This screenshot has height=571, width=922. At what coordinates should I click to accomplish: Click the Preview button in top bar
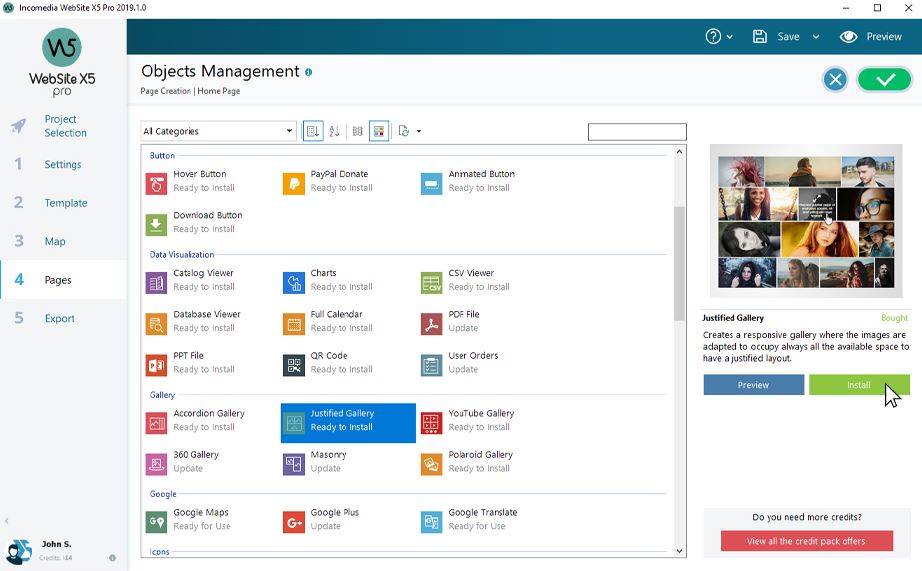click(x=871, y=36)
